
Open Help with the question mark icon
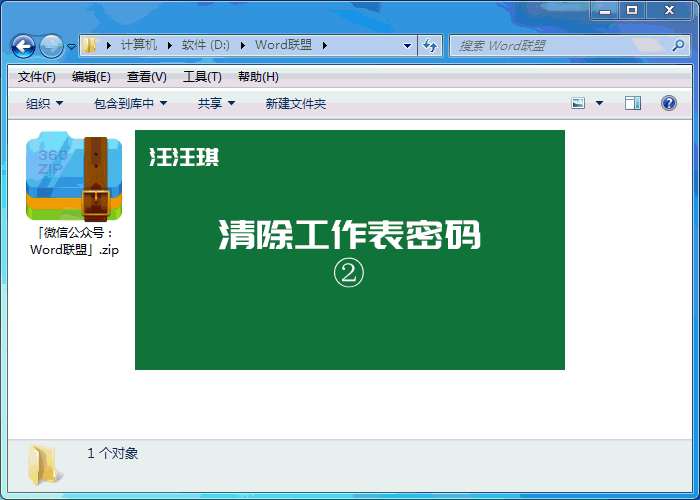[x=668, y=103]
